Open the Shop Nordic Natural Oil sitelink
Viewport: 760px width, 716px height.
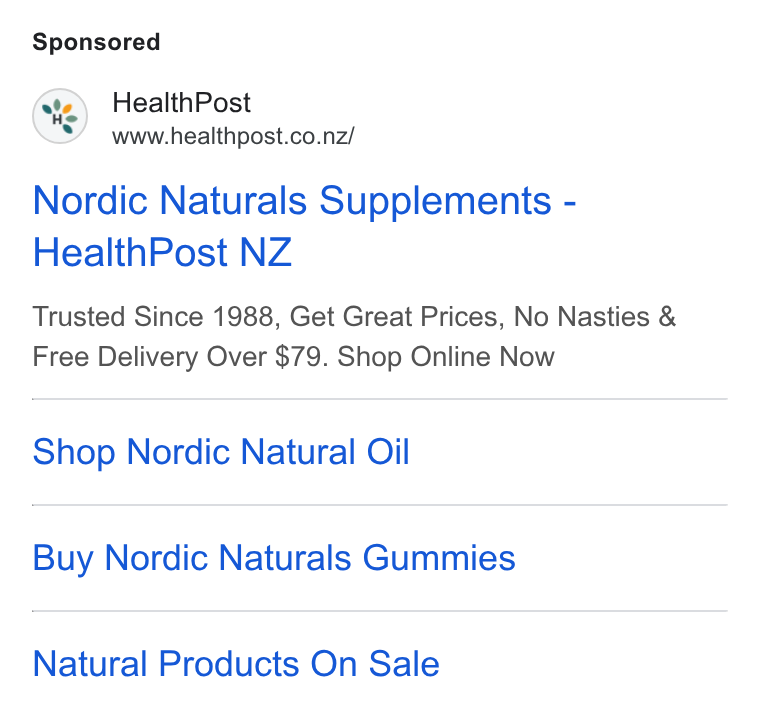(x=221, y=452)
